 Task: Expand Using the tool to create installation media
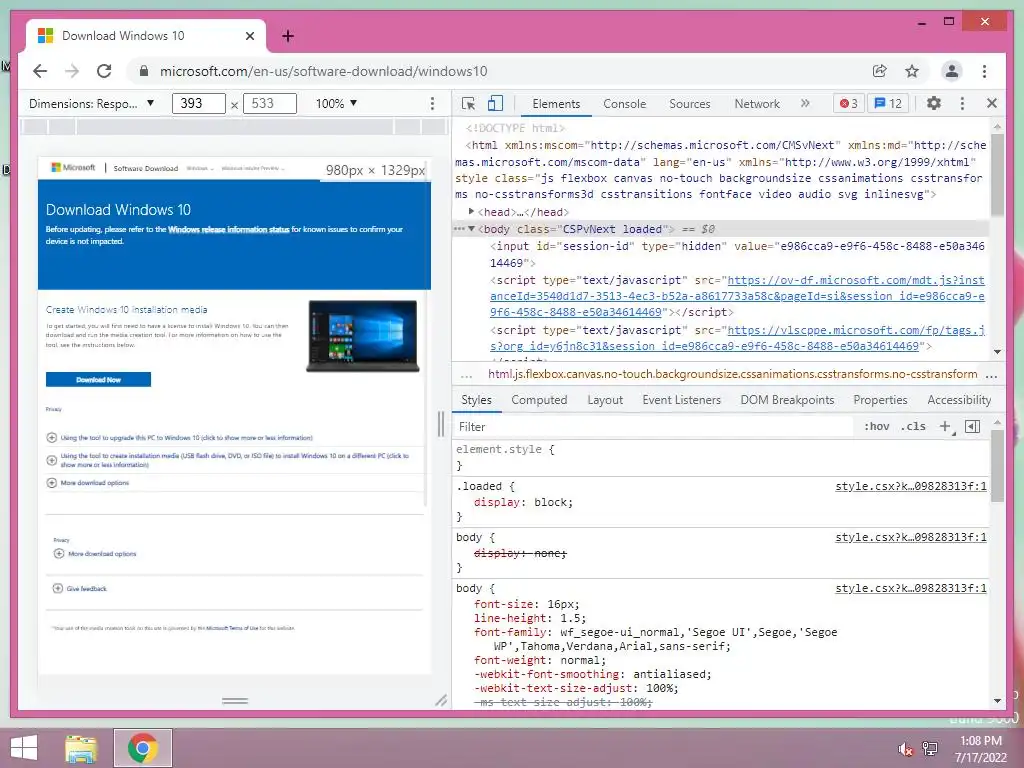point(52,460)
